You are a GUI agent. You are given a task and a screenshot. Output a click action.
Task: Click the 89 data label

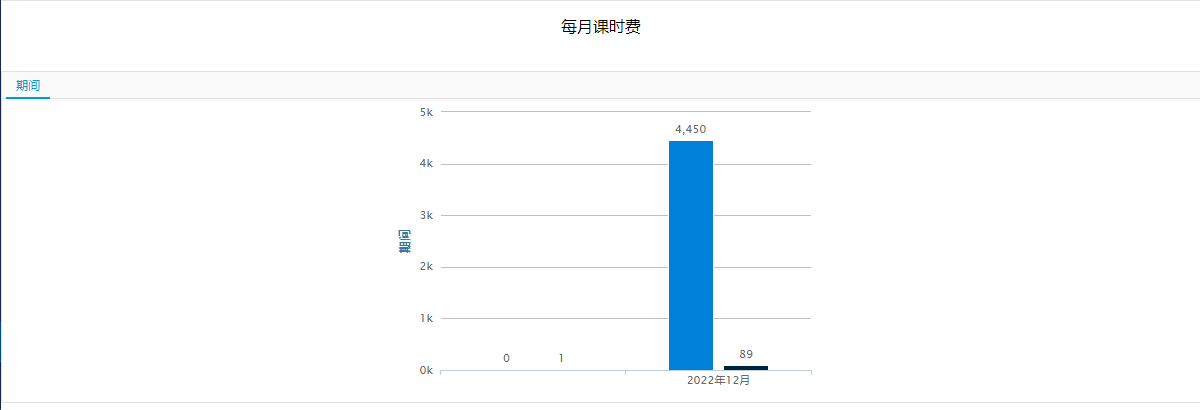pos(746,354)
